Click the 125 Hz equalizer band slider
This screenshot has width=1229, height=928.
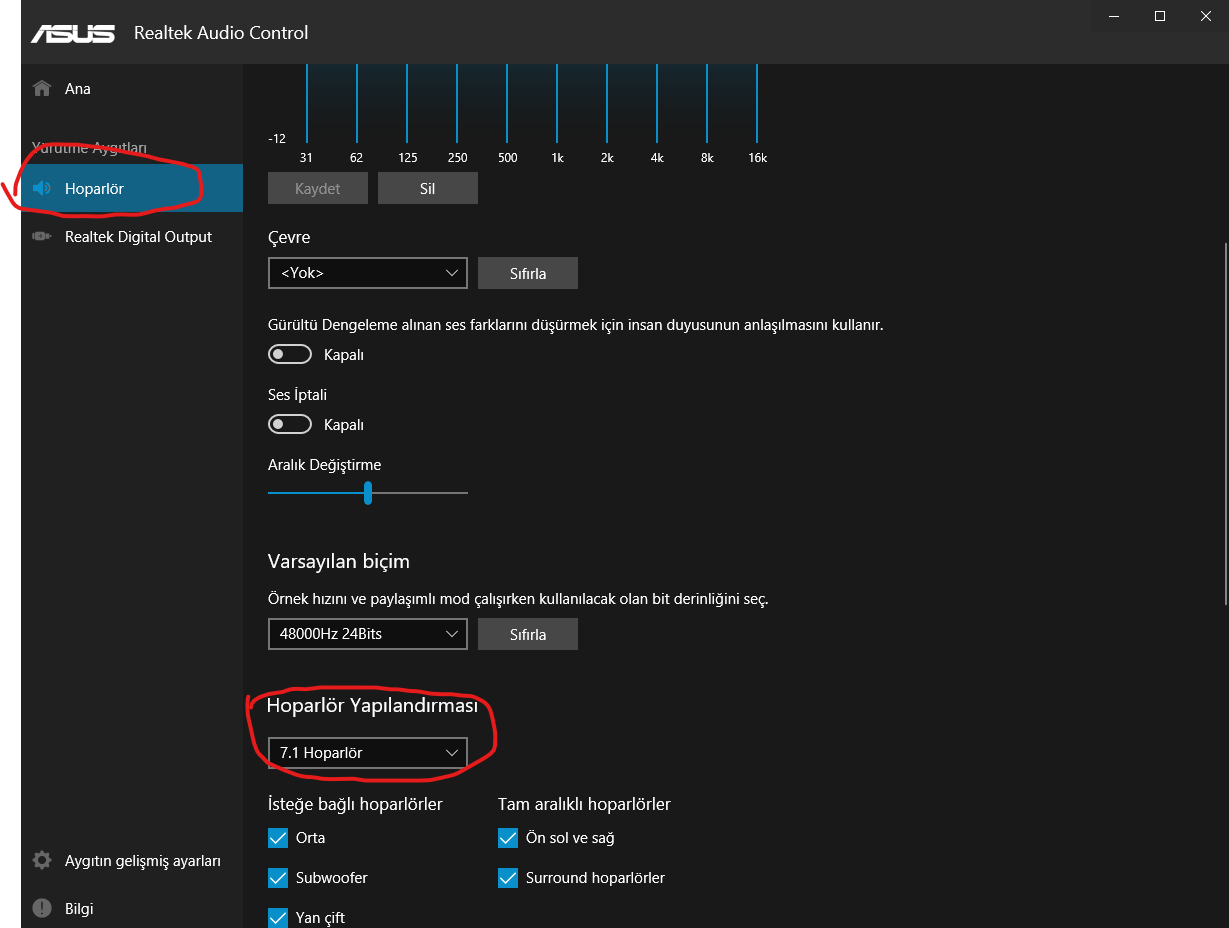pyautogui.click(x=407, y=103)
